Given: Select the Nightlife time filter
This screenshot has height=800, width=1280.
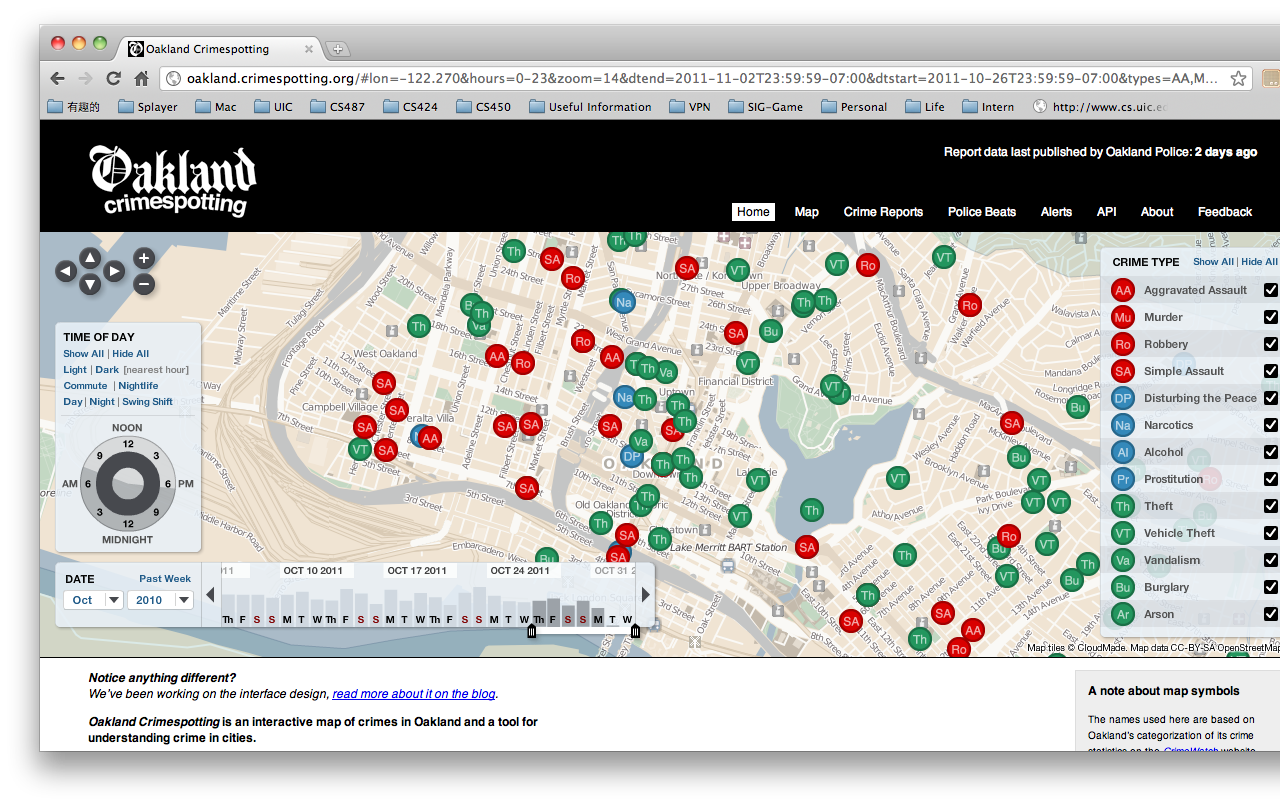Looking at the screenshot, I should pos(138,386).
